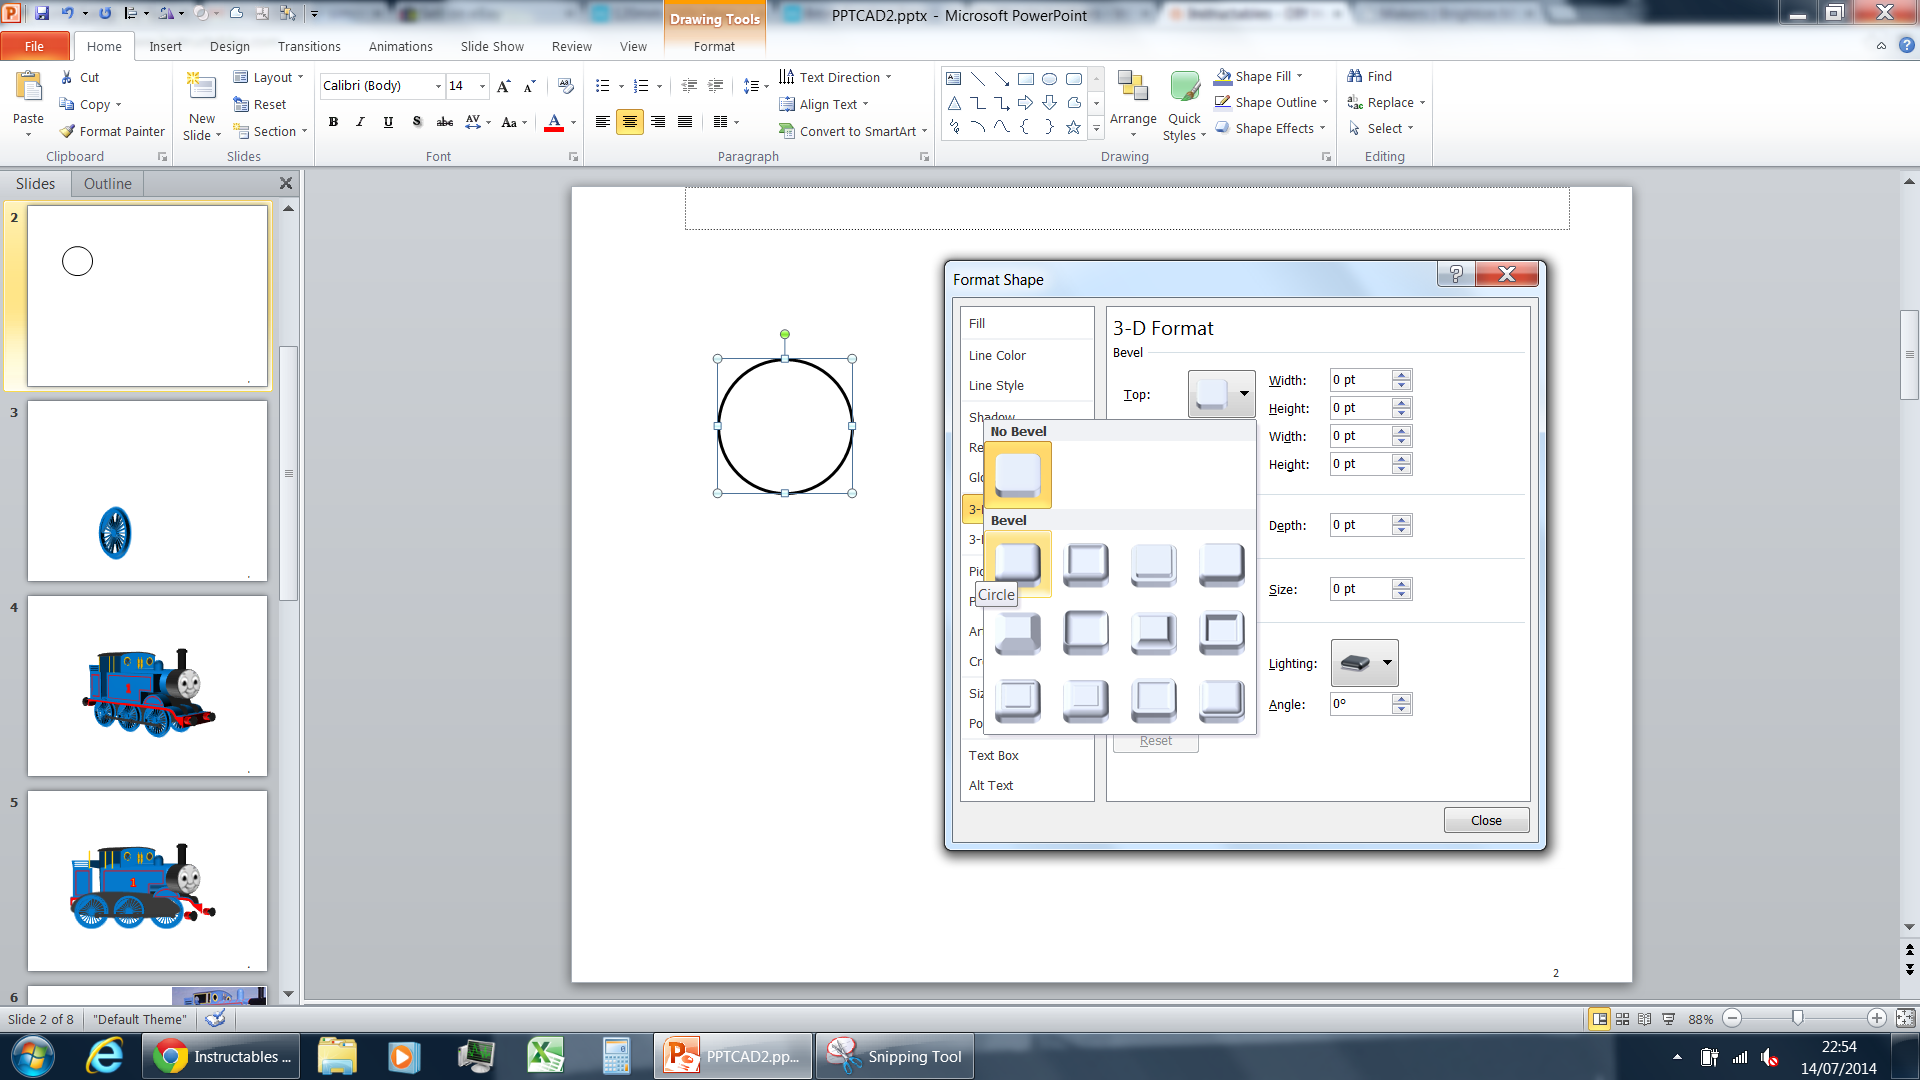Viewport: 1920px width, 1080px height.
Task: Click the Paste clipboard icon
Action: point(28,88)
